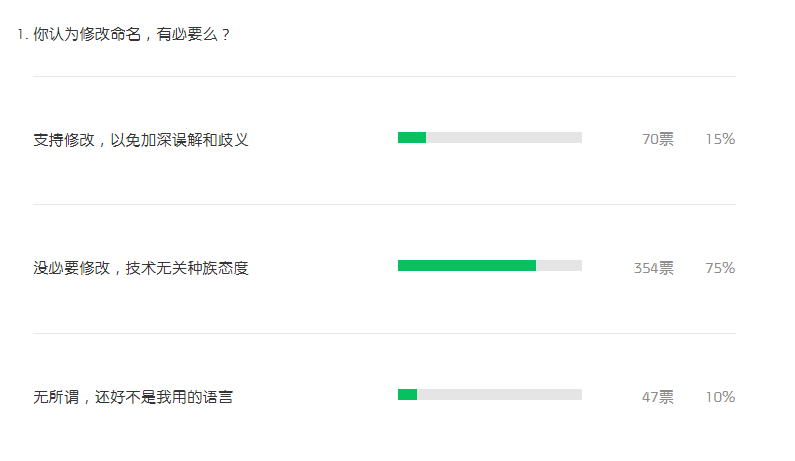Click the divider line below the question title
The height and width of the screenshot is (461, 795).
pyautogui.click(x=384, y=76)
